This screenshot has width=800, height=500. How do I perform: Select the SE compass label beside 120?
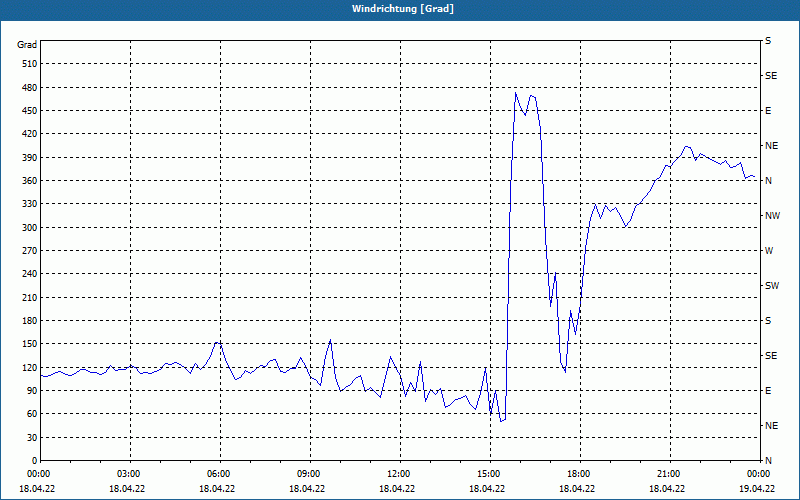pyautogui.click(x=771, y=356)
